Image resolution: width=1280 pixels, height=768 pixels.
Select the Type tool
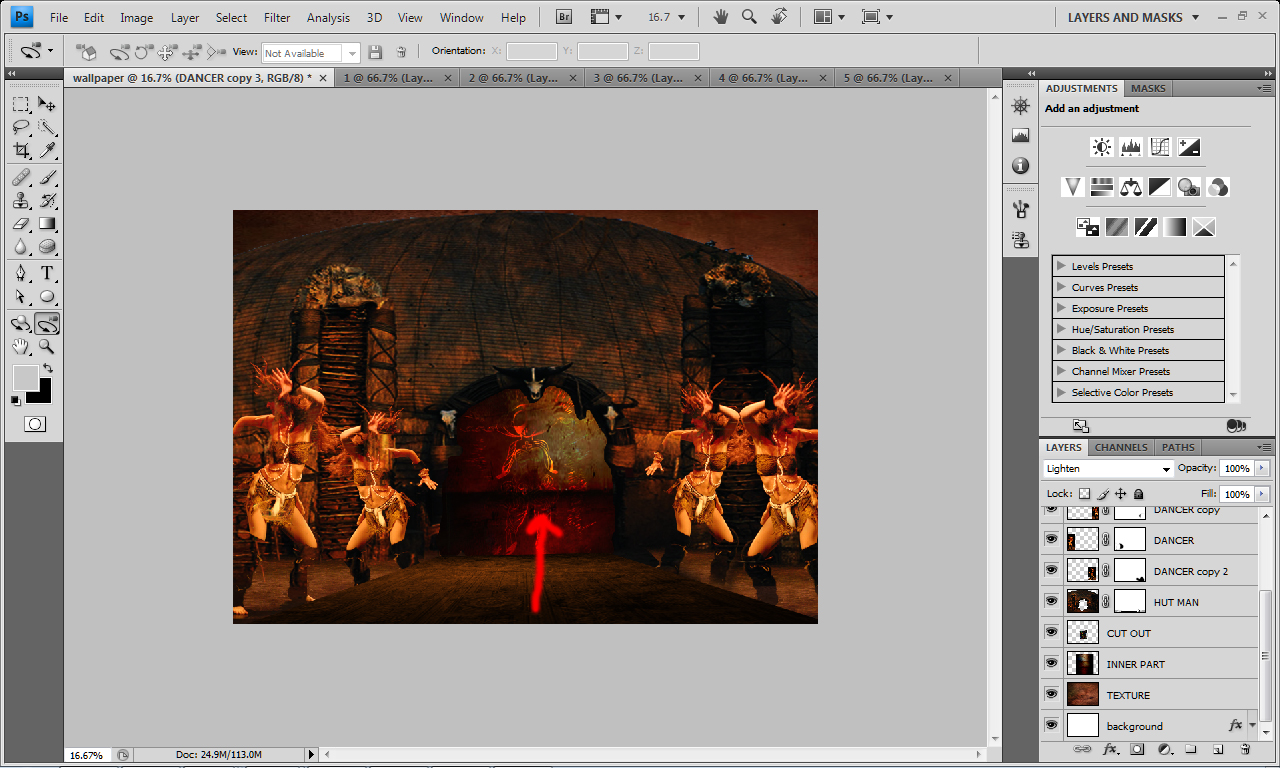coord(47,273)
